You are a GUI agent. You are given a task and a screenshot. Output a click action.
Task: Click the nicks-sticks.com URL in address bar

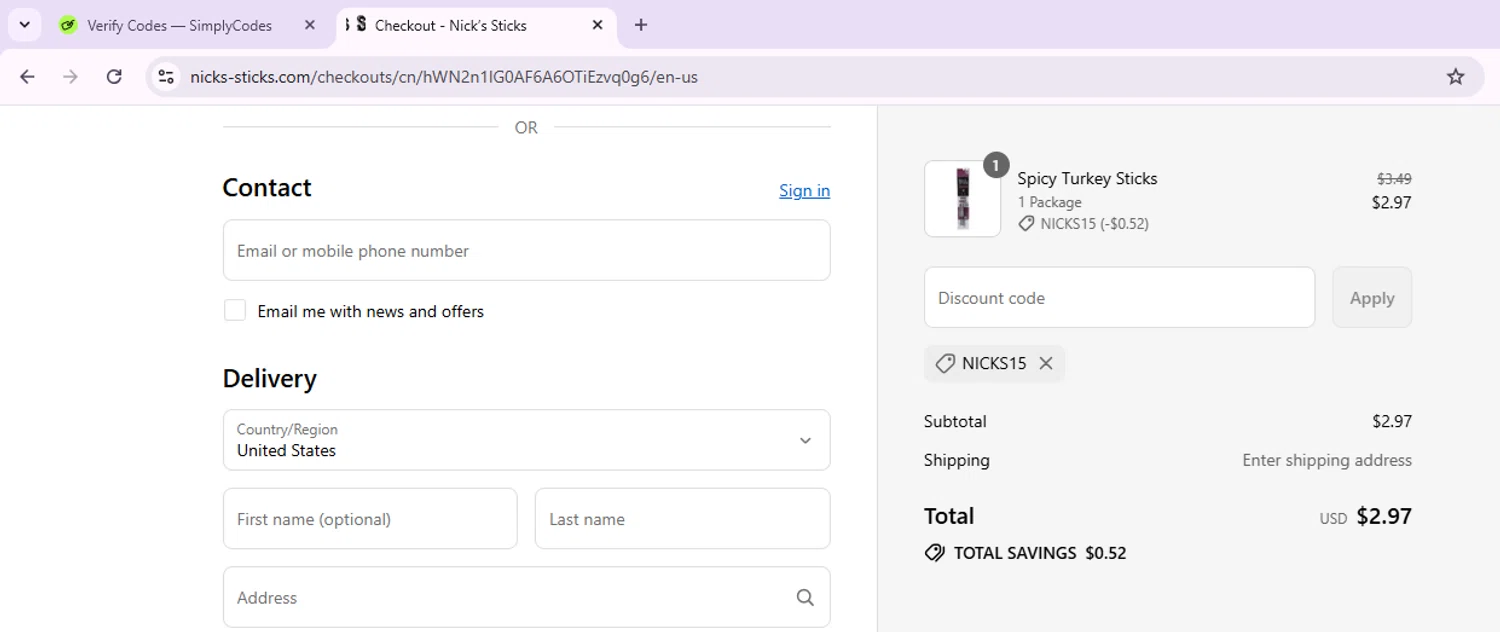coord(444,77)
